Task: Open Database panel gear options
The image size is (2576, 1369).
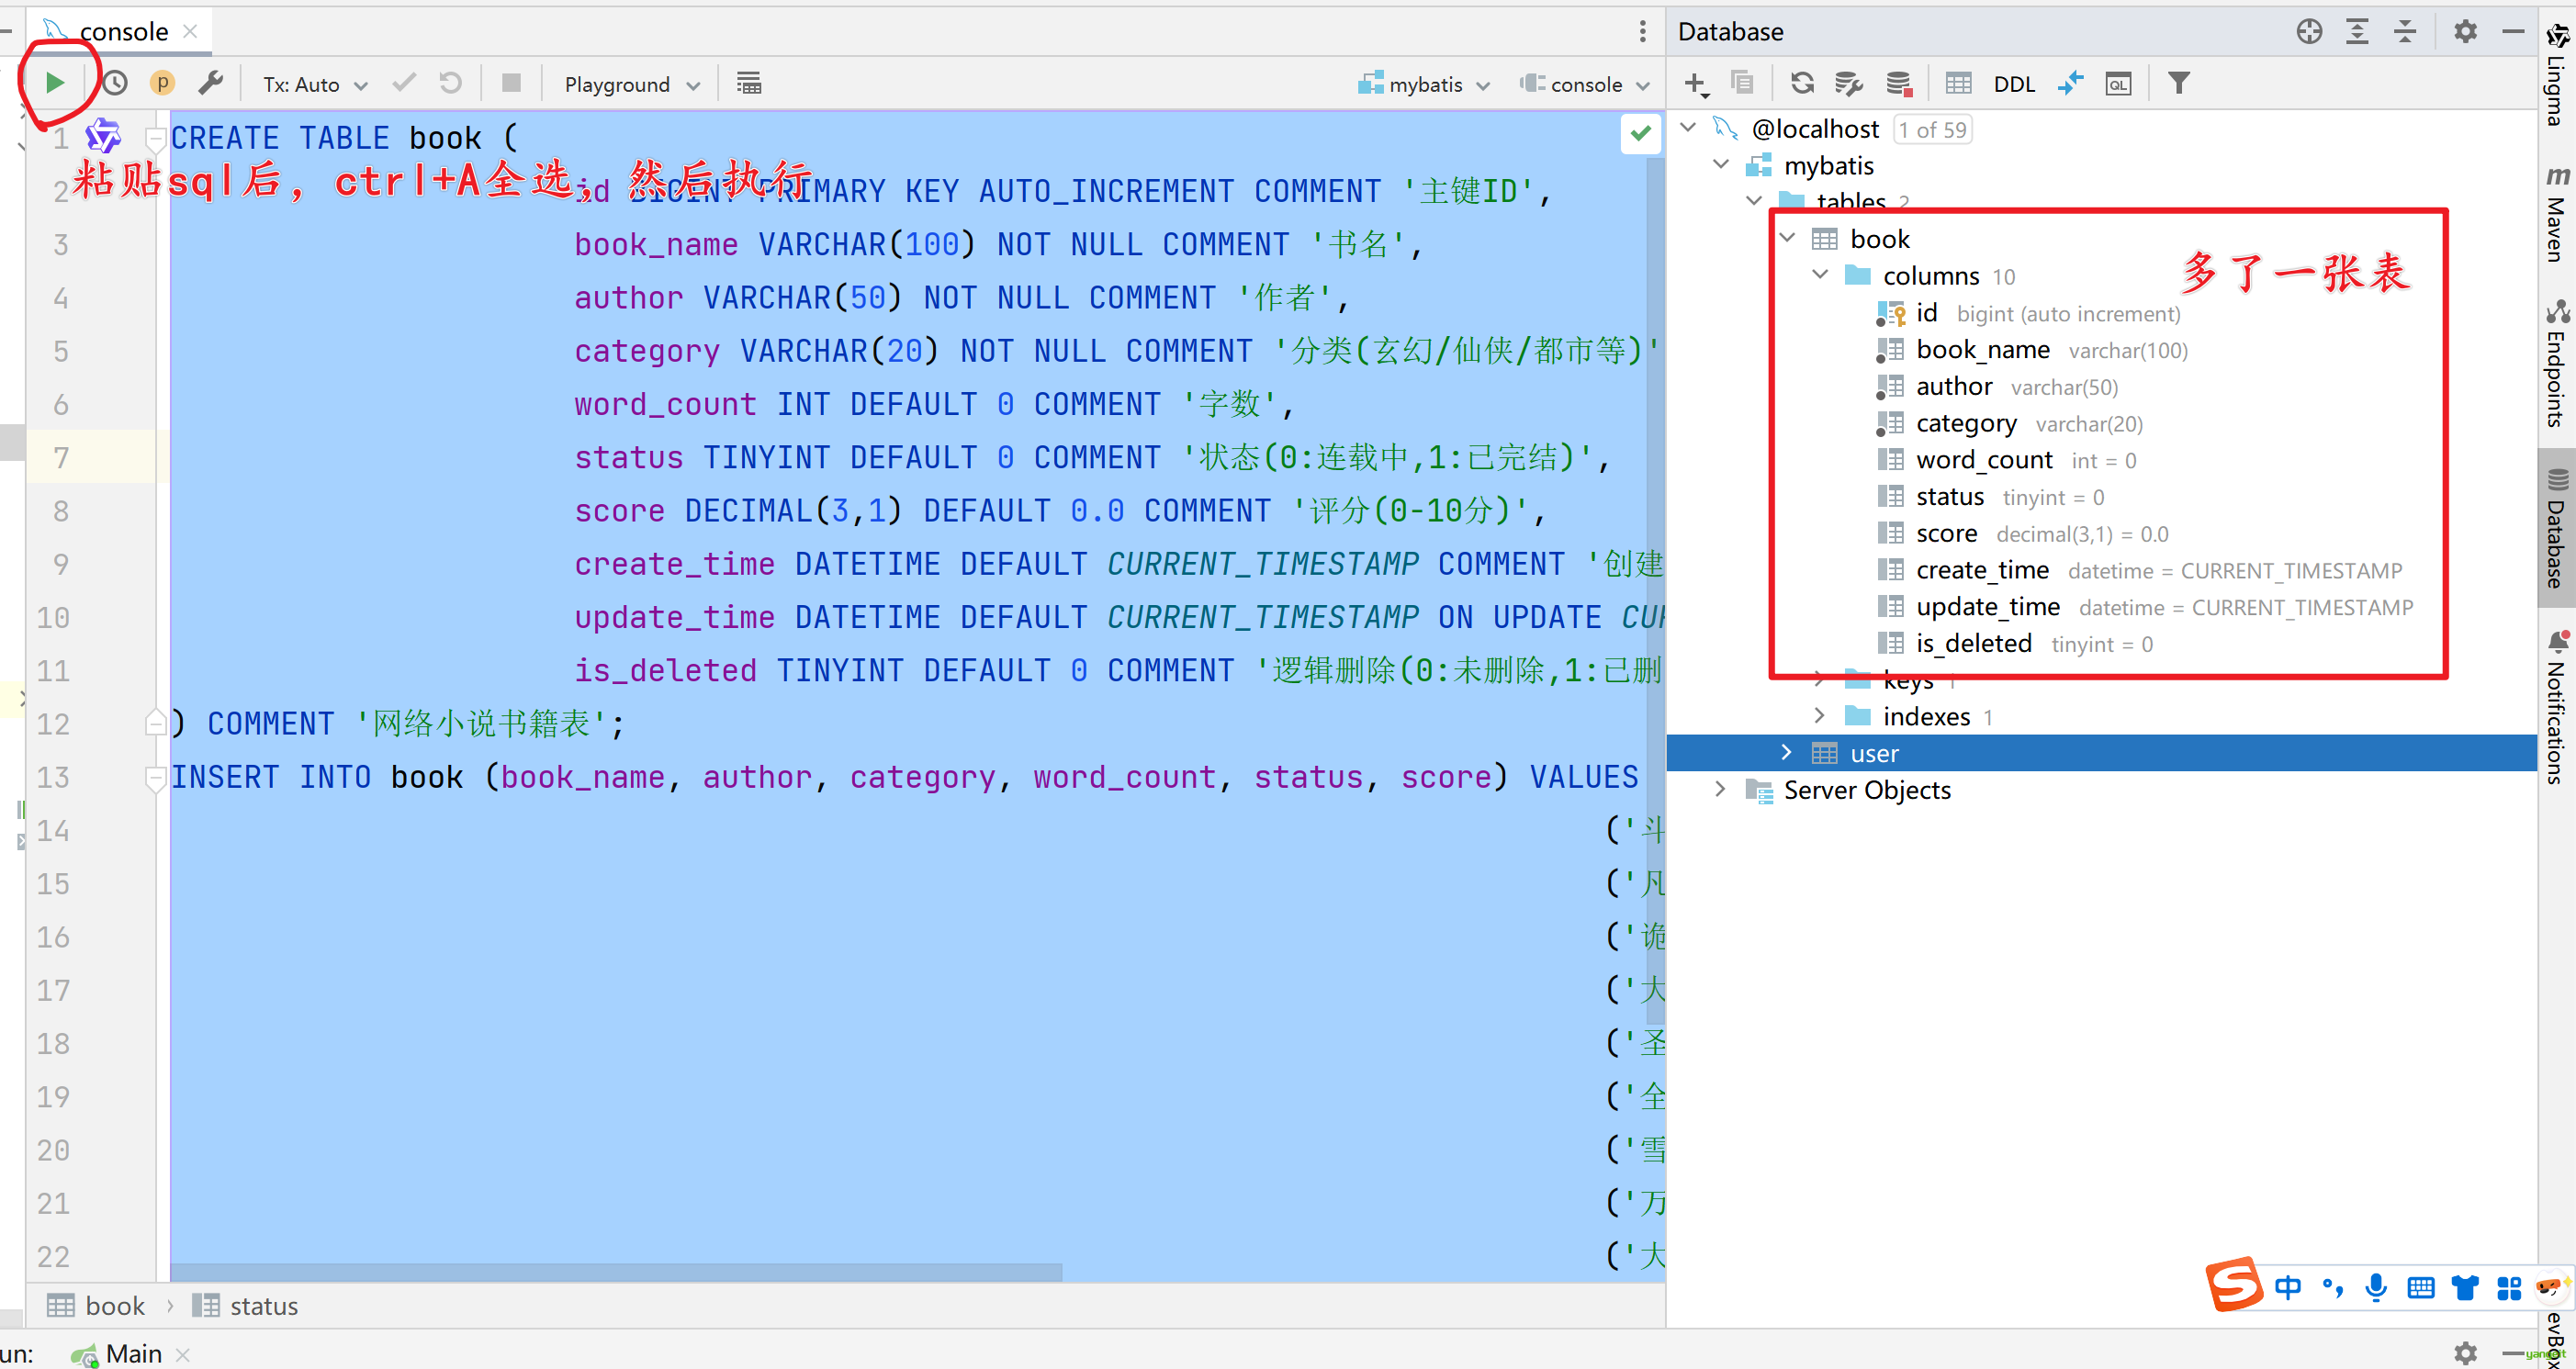Action: pos(2466,31)
